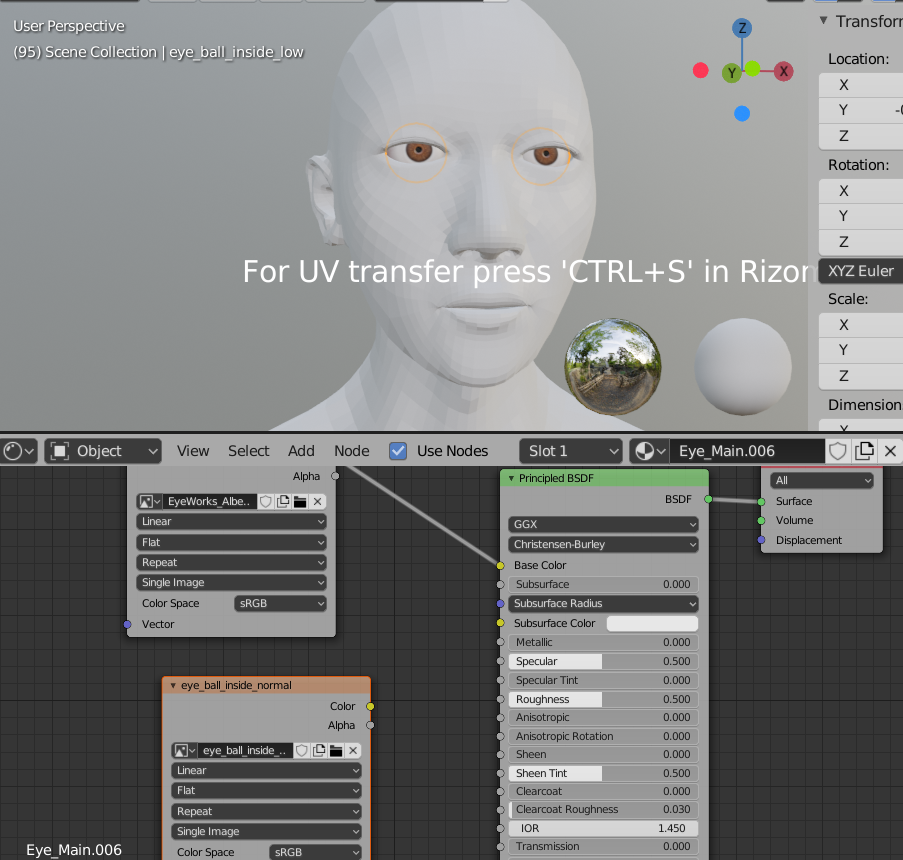Open the View menu in node editor
Viewport: 903px width, 860px height.
point(193,451)
